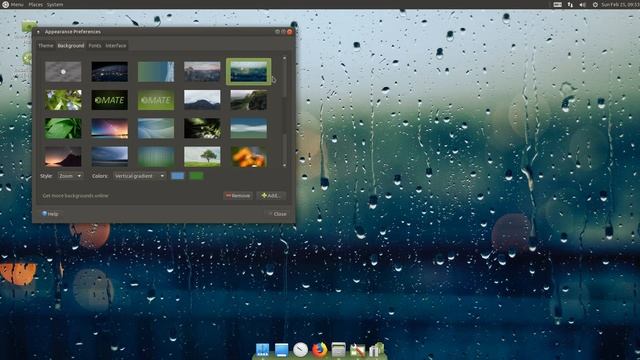
Task: Click the Ubuntu MATE logo menu icon
Action: click(5, 4)
